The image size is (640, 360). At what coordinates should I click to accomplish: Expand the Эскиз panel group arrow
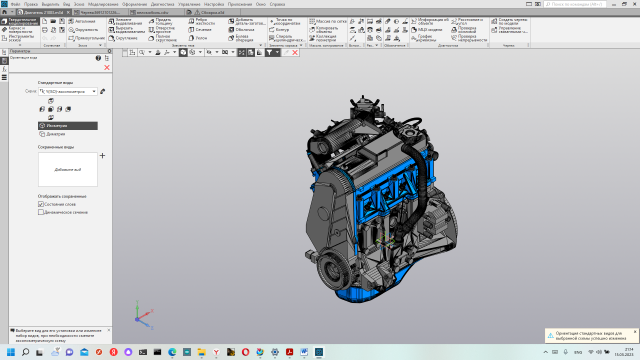(x=100, y=45)
